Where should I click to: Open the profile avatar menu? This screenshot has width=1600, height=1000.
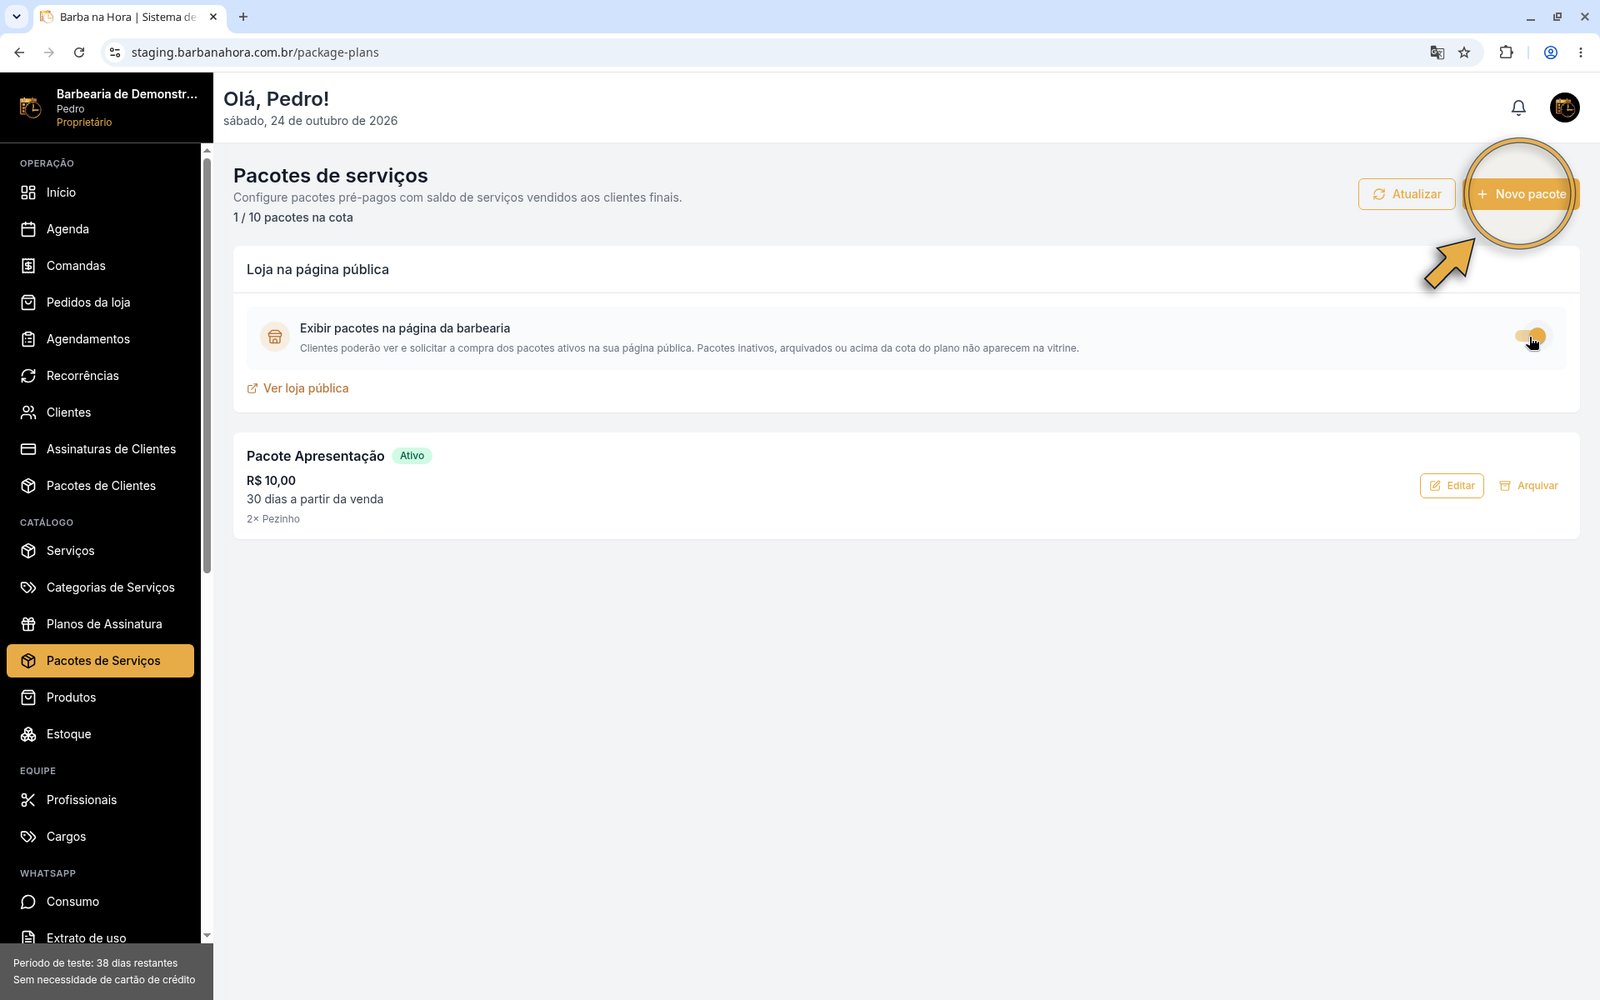point(1564,108)
